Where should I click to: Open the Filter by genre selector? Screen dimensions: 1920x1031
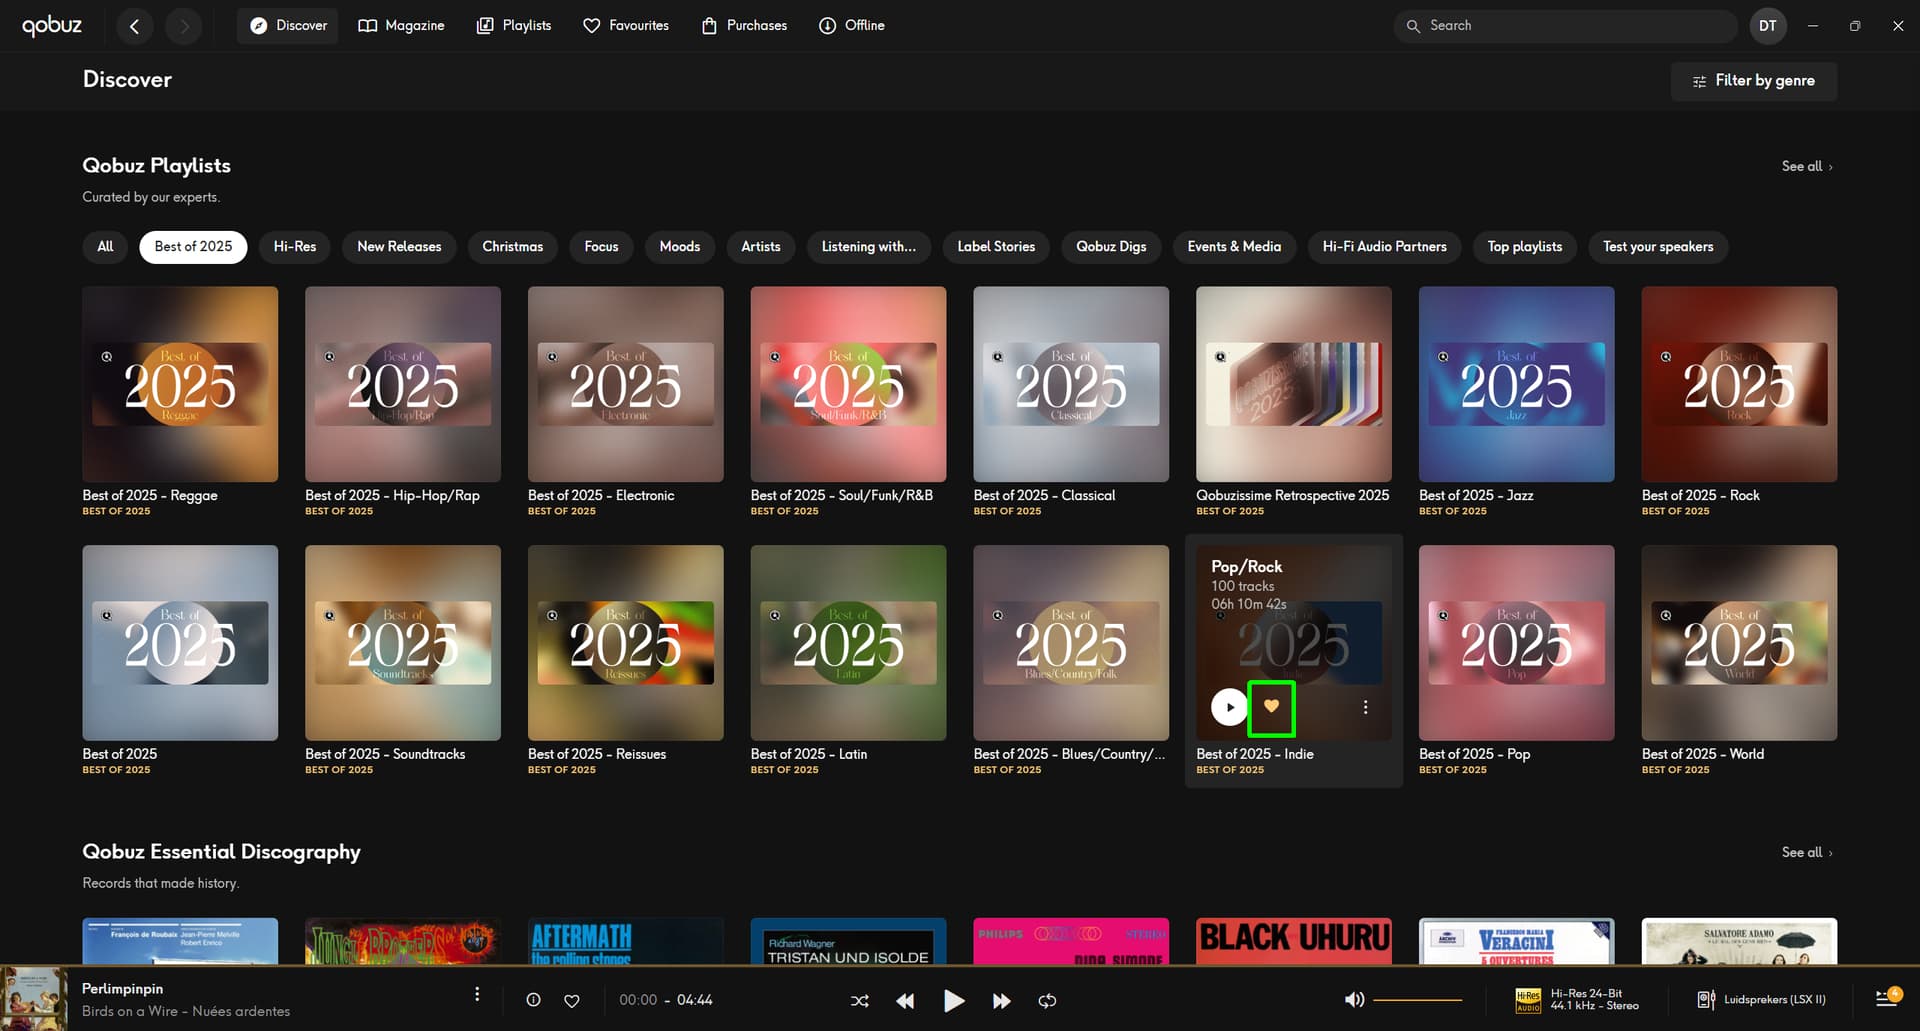1753,81
